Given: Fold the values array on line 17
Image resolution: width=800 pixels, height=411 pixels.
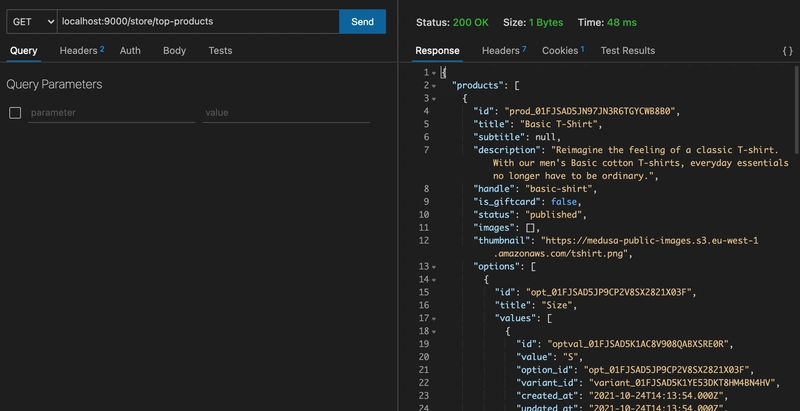Looking at the screenshot, I should [x=434, y=318].
